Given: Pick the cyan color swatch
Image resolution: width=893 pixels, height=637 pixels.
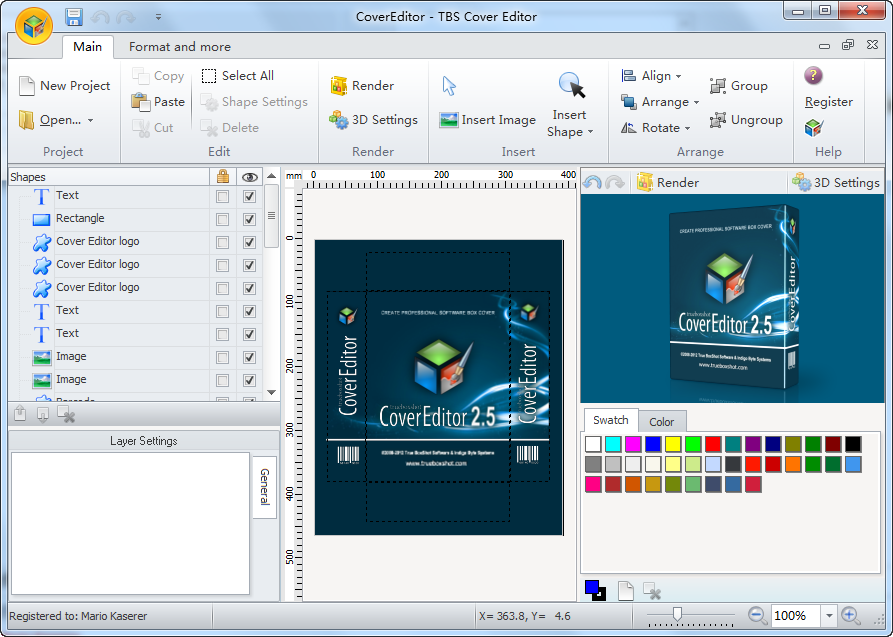Looking at the screenshot, I should coord(613,444).
